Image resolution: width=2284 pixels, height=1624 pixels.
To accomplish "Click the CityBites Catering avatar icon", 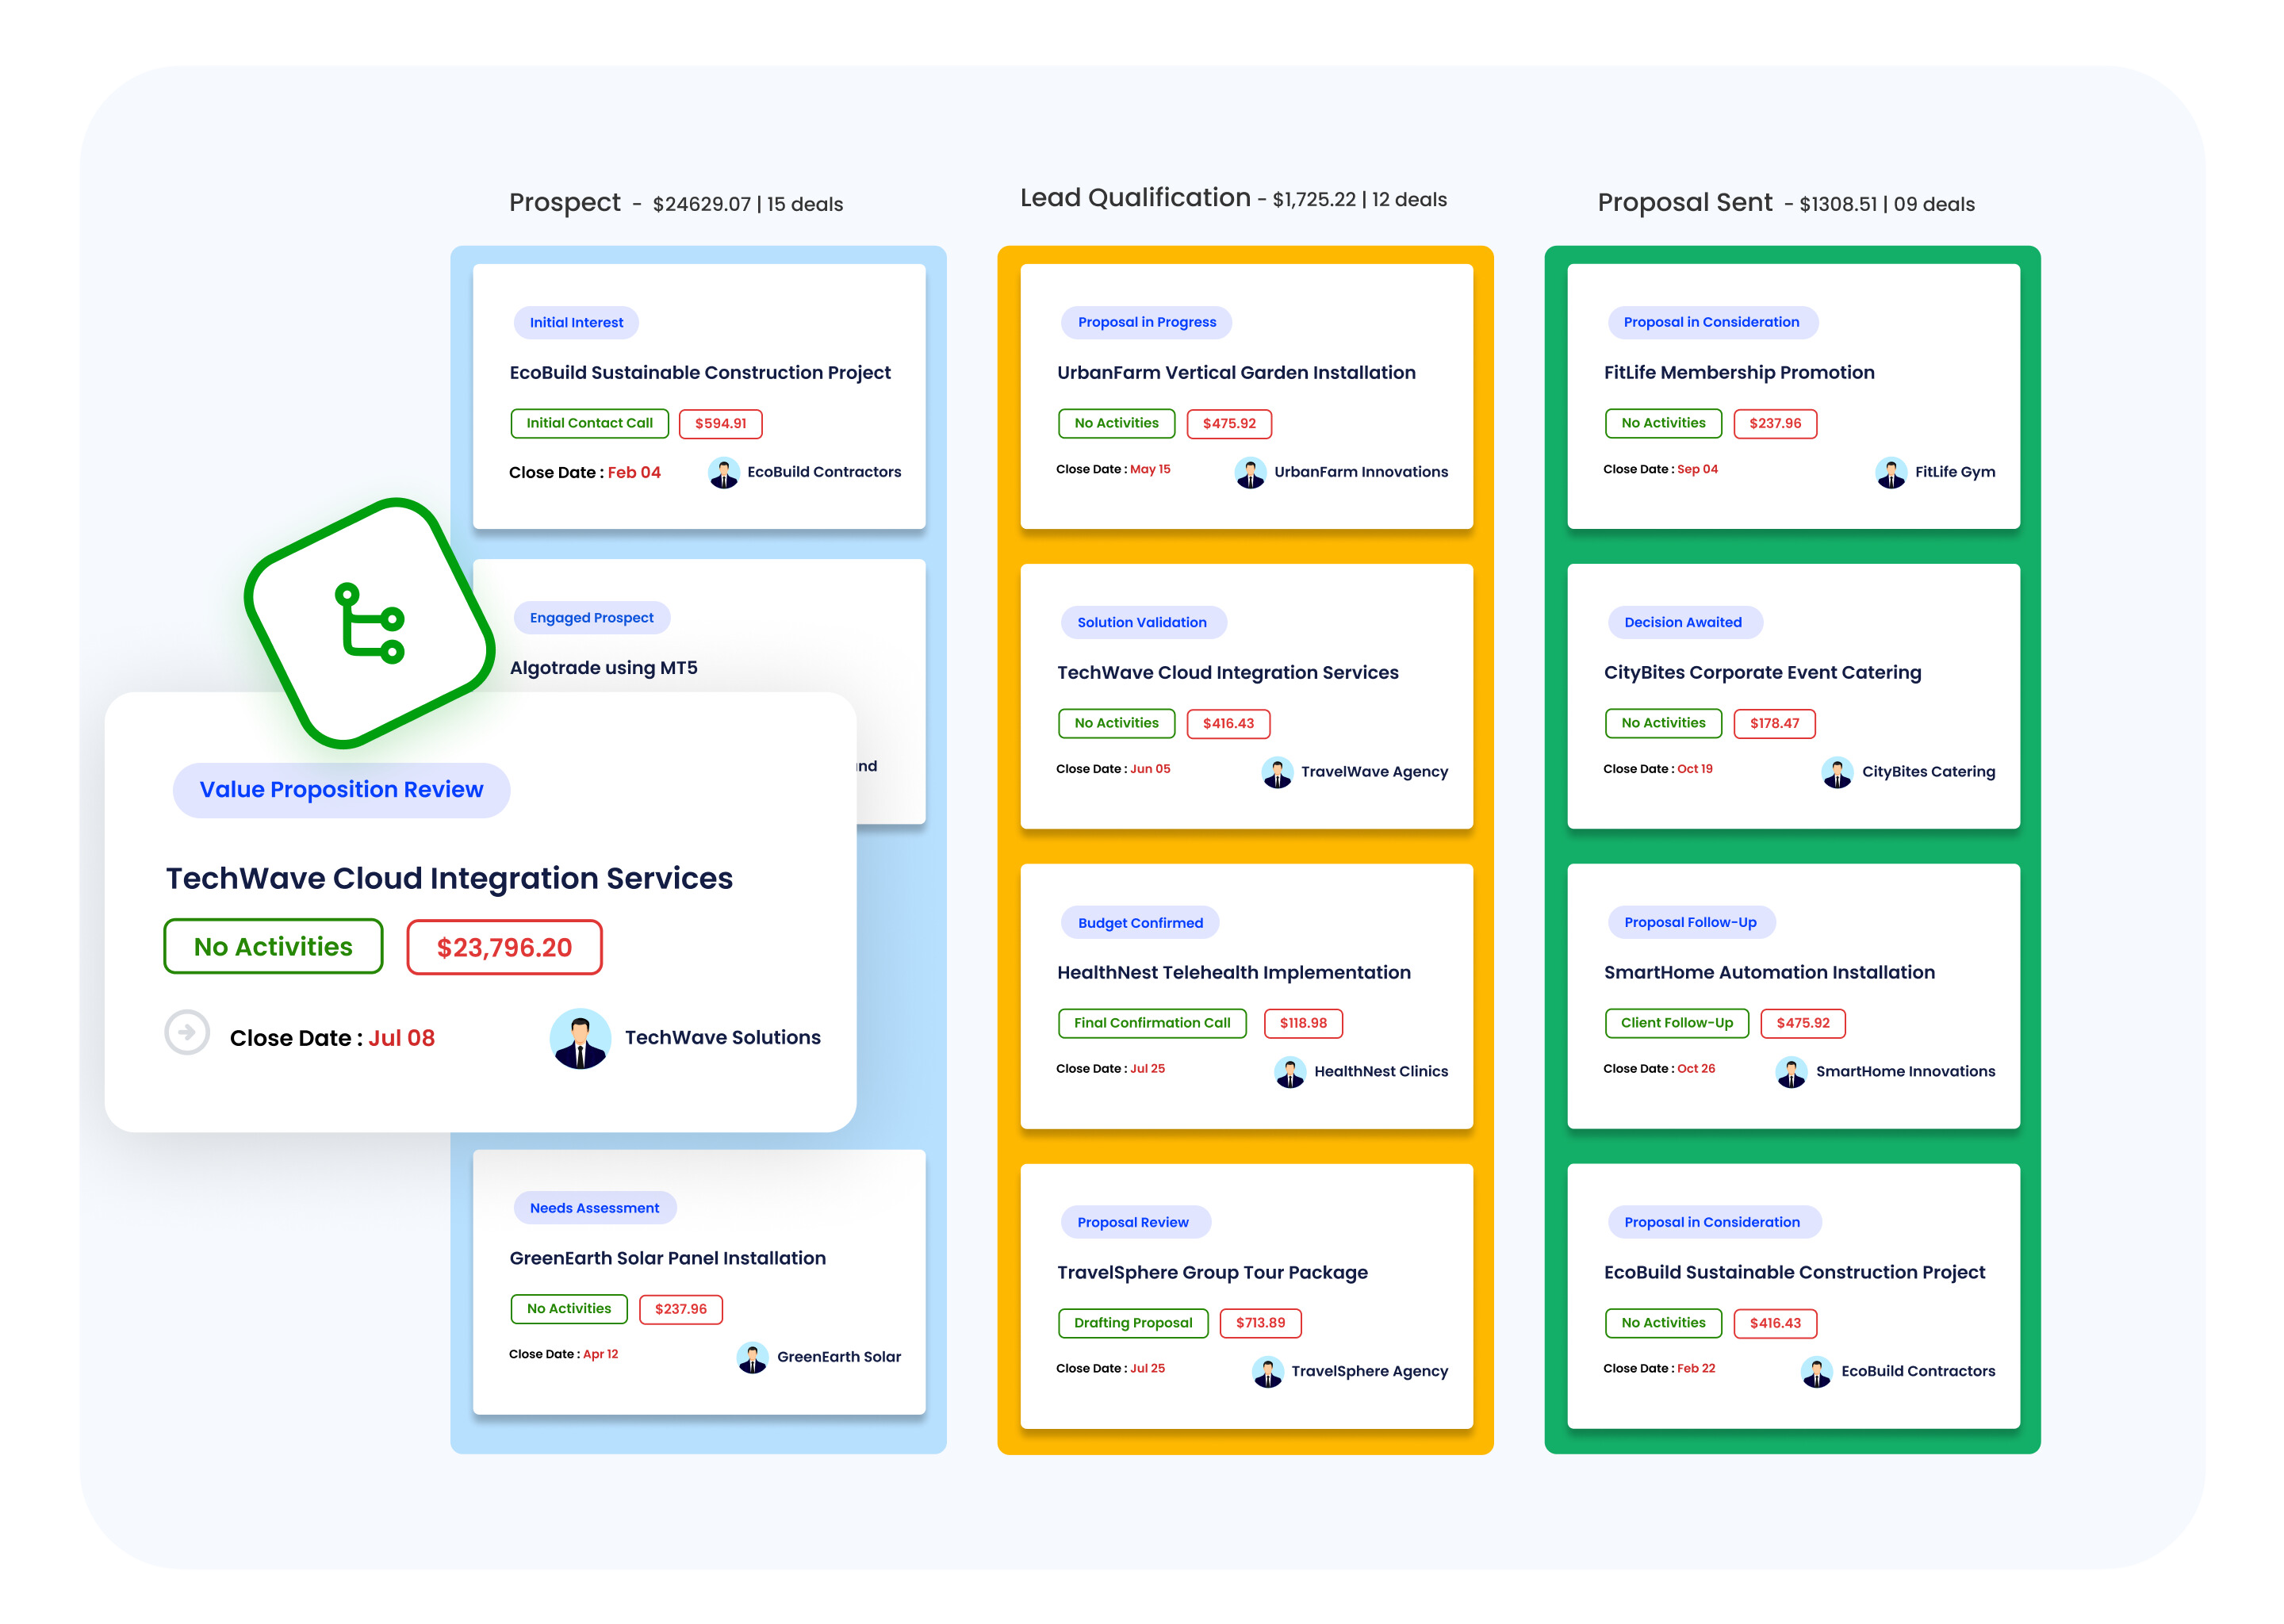I will tap(1837, 772).
